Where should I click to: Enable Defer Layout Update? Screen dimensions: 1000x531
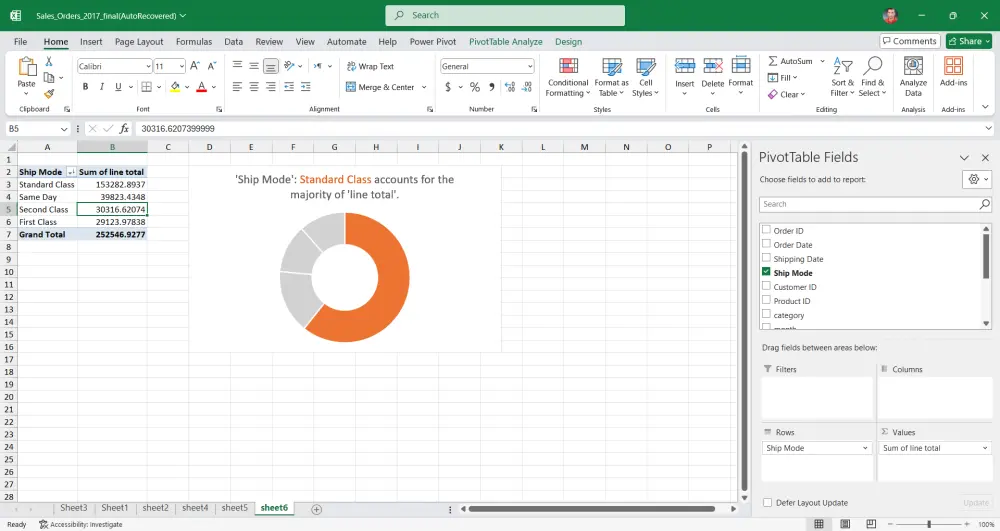tap(767, 502)
